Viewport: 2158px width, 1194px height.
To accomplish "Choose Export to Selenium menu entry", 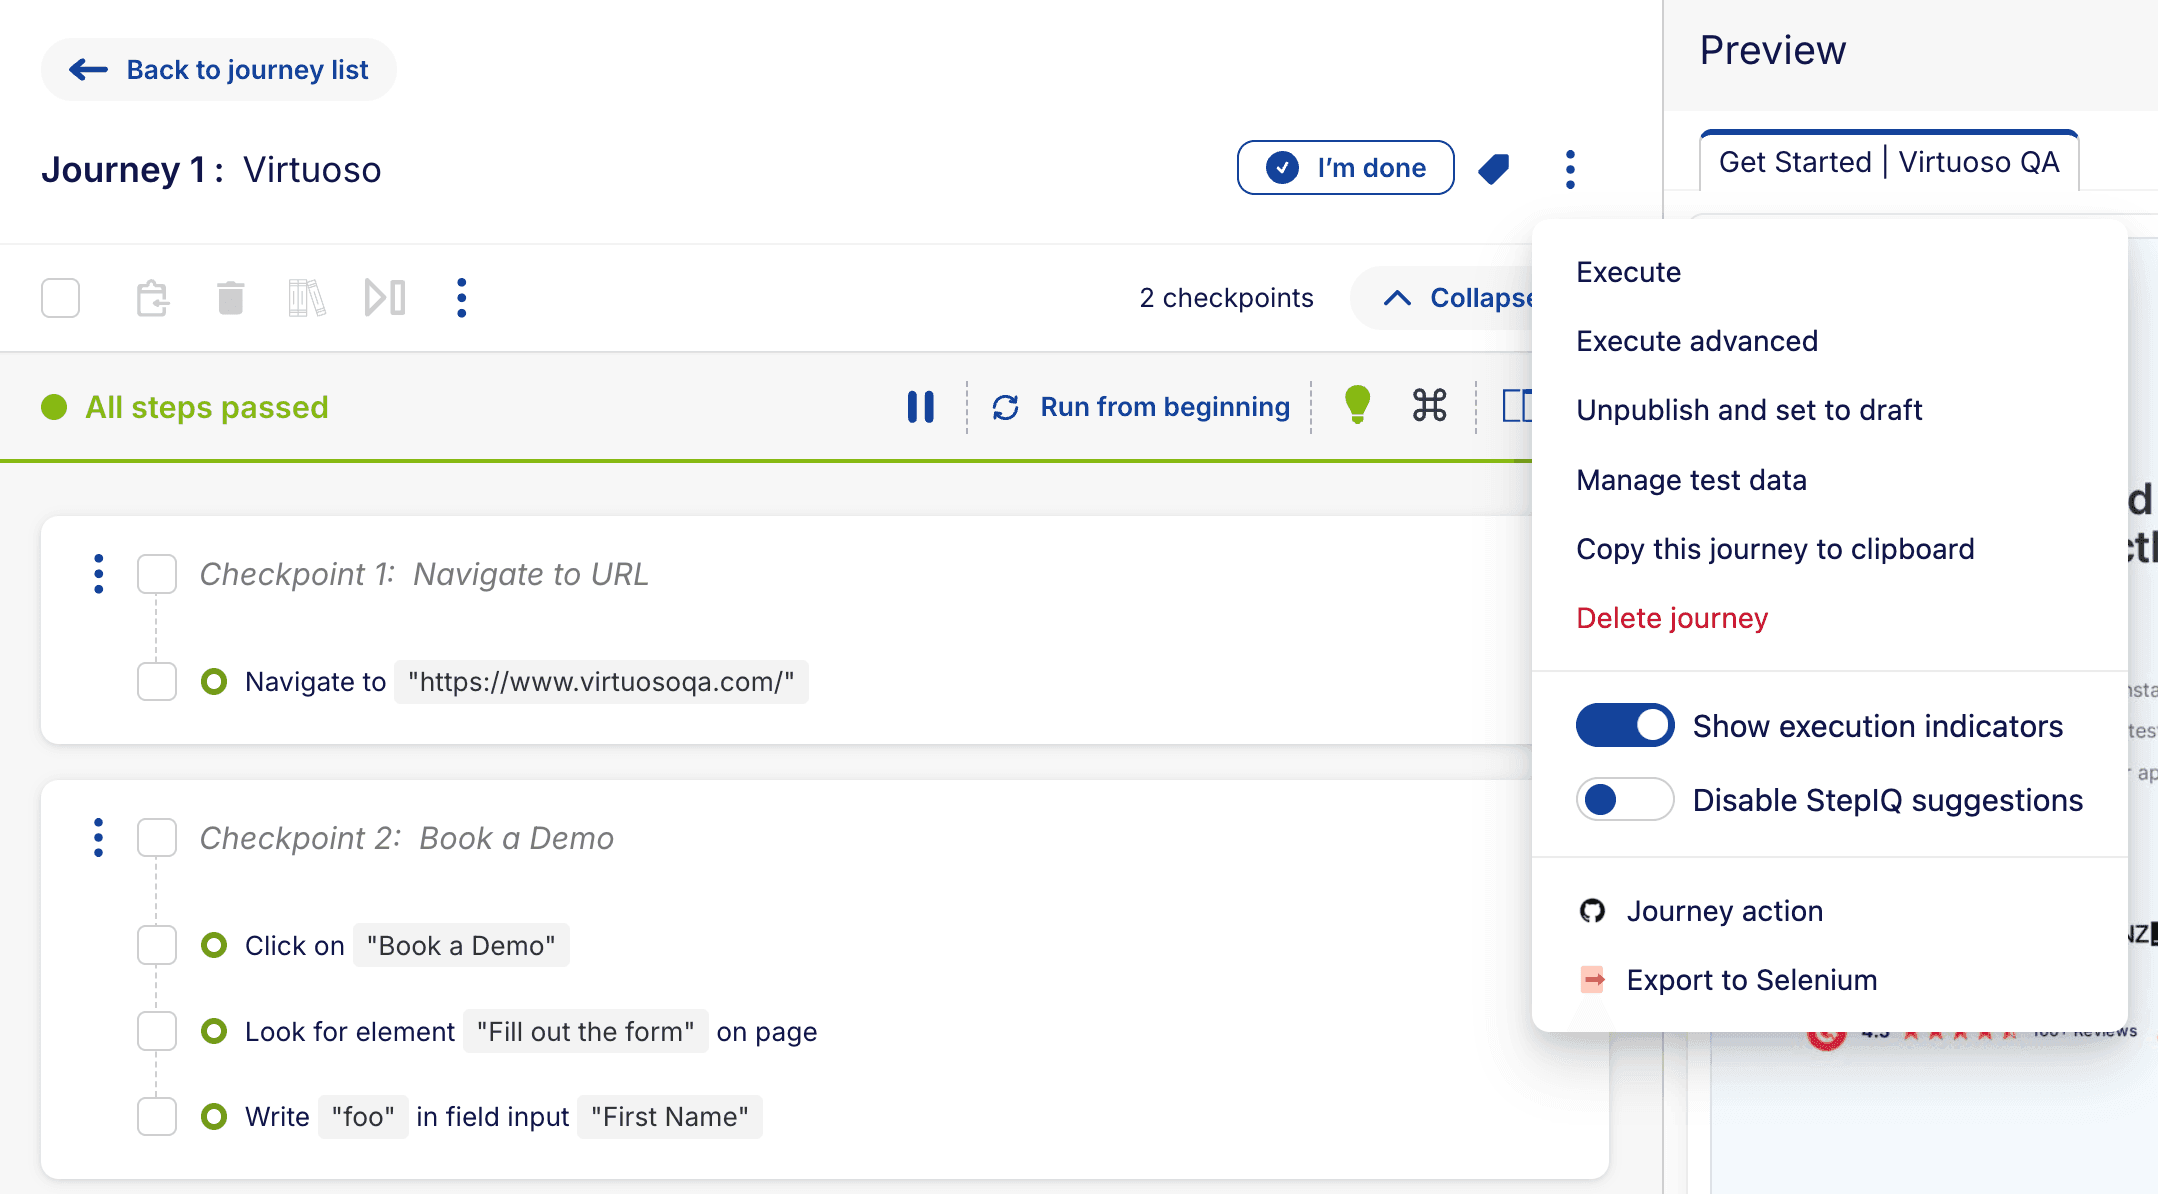I will pyautogui.click(x=1751, y=980).
